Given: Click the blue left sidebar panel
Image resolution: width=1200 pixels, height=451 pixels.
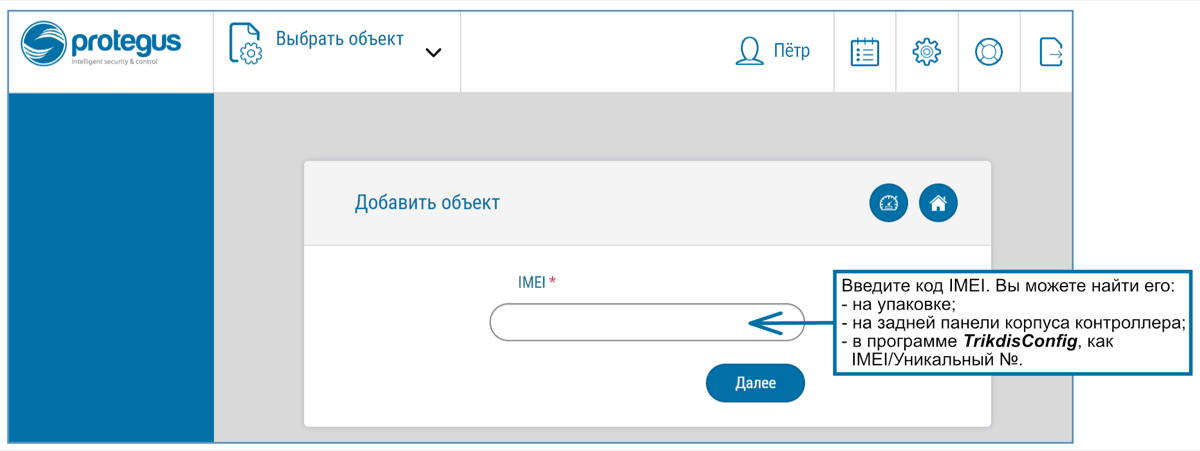Looking at the screenshot, I should pyautogui.click(x=111, y=267).
